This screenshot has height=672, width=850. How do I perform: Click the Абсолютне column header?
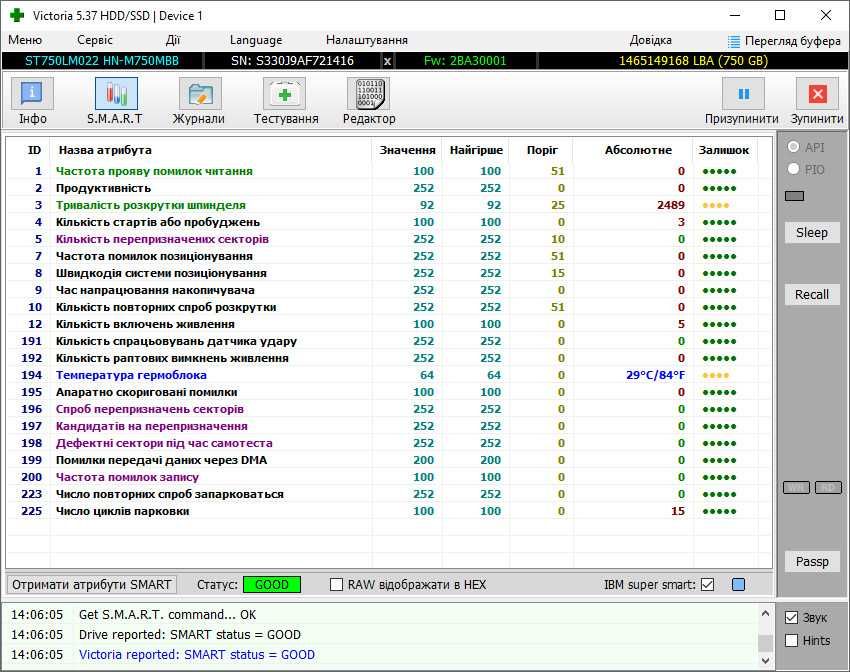tap(638, 150)
